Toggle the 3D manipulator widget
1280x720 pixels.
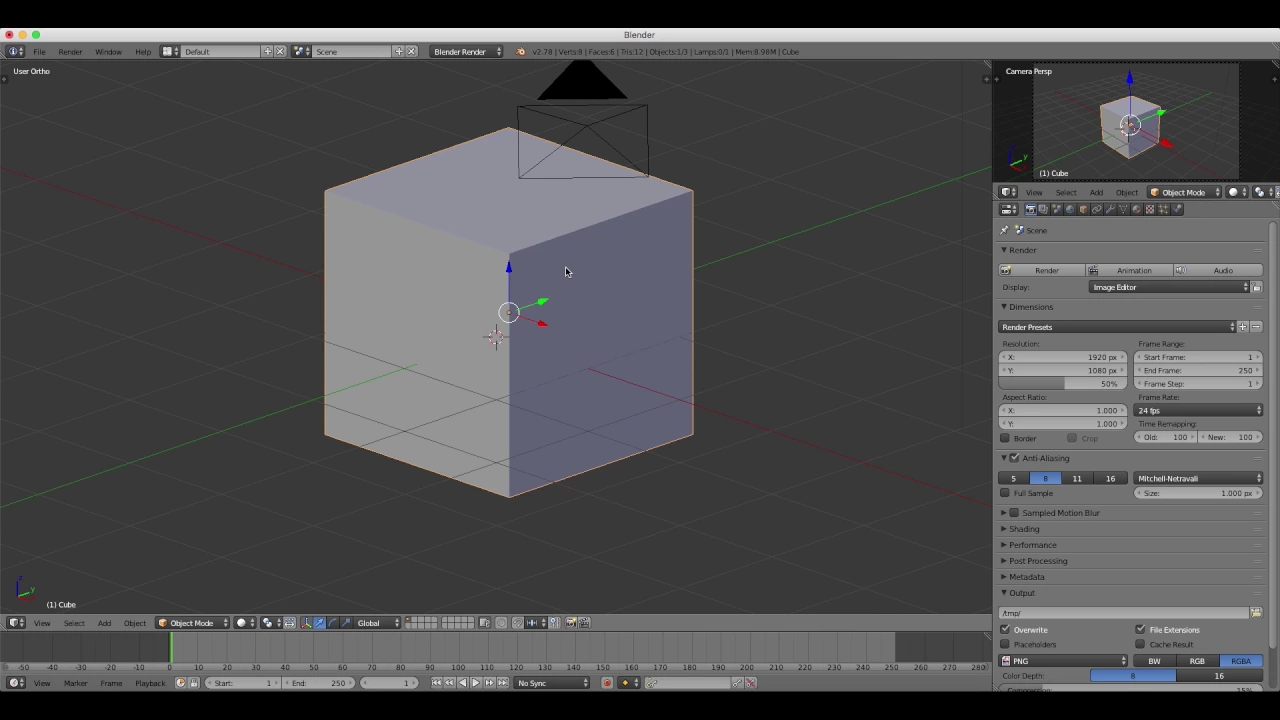[x=306, y=623]
